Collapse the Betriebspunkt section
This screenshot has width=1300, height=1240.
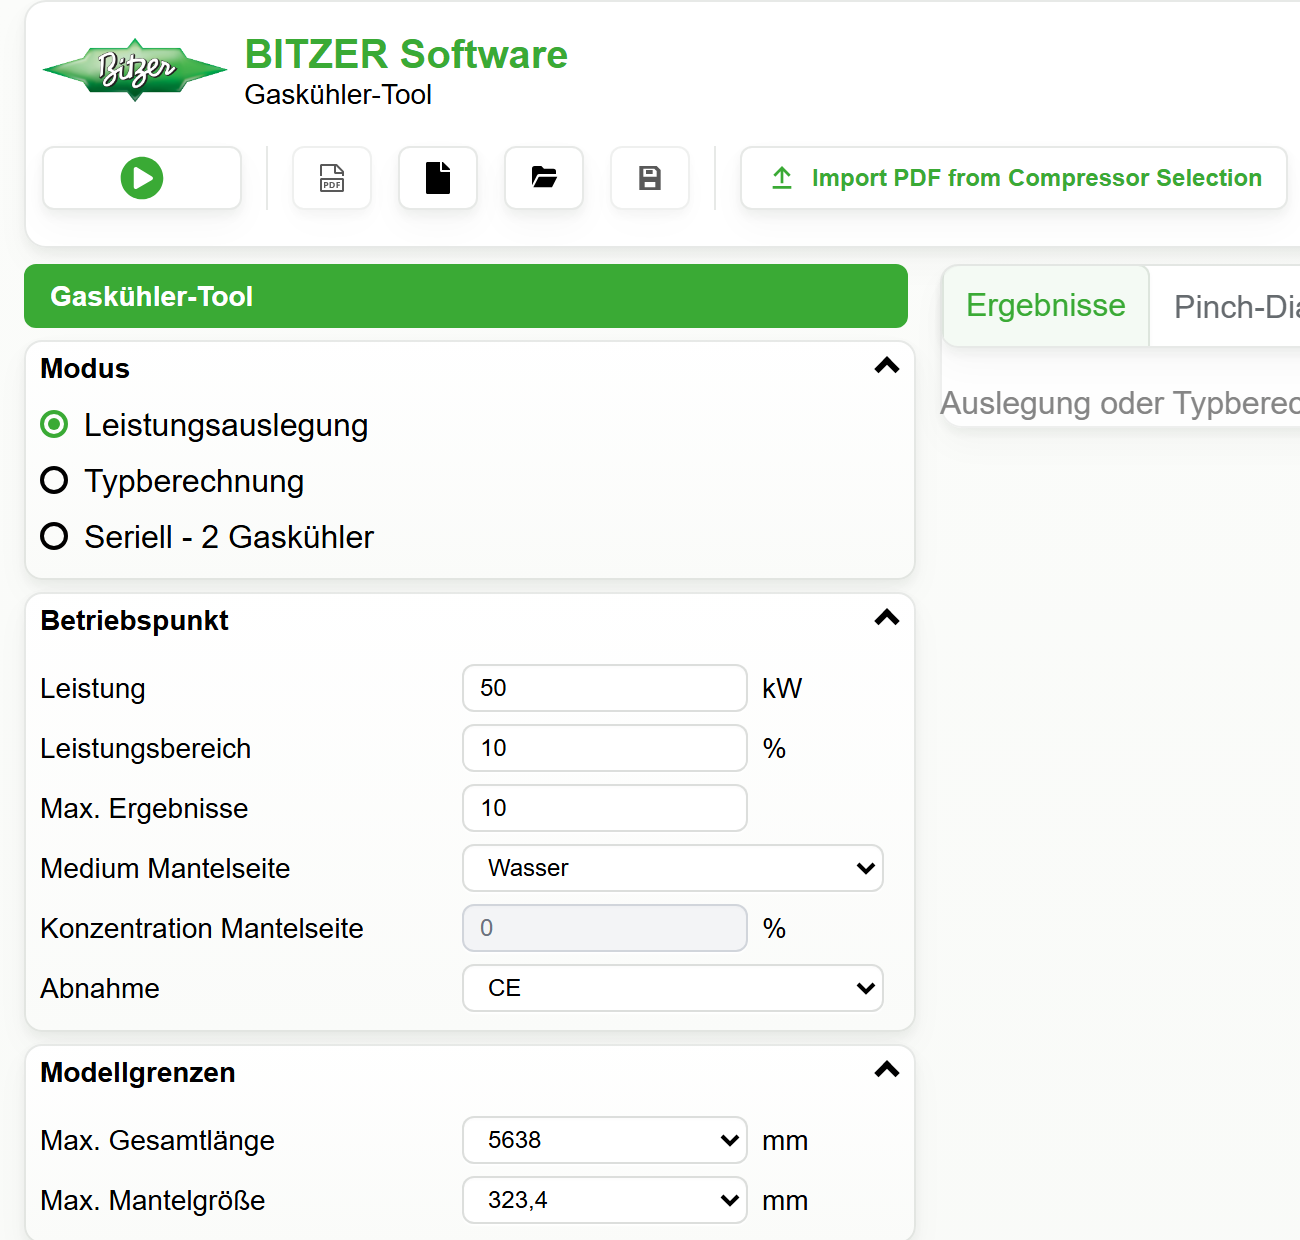(887, 618)
